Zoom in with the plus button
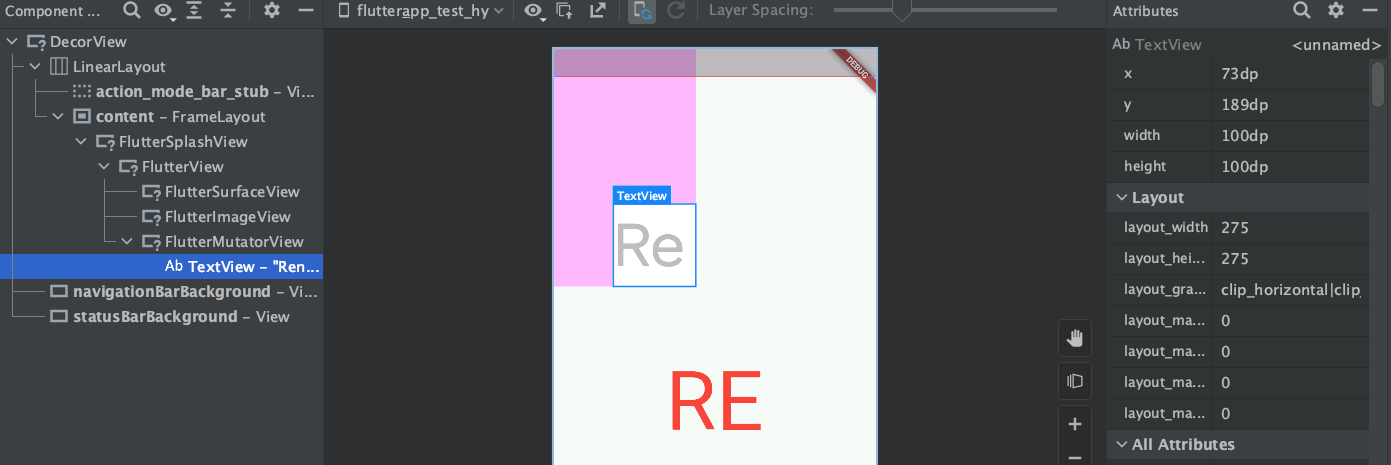This screenshot has width=1391, height=465. [1075, 424]
